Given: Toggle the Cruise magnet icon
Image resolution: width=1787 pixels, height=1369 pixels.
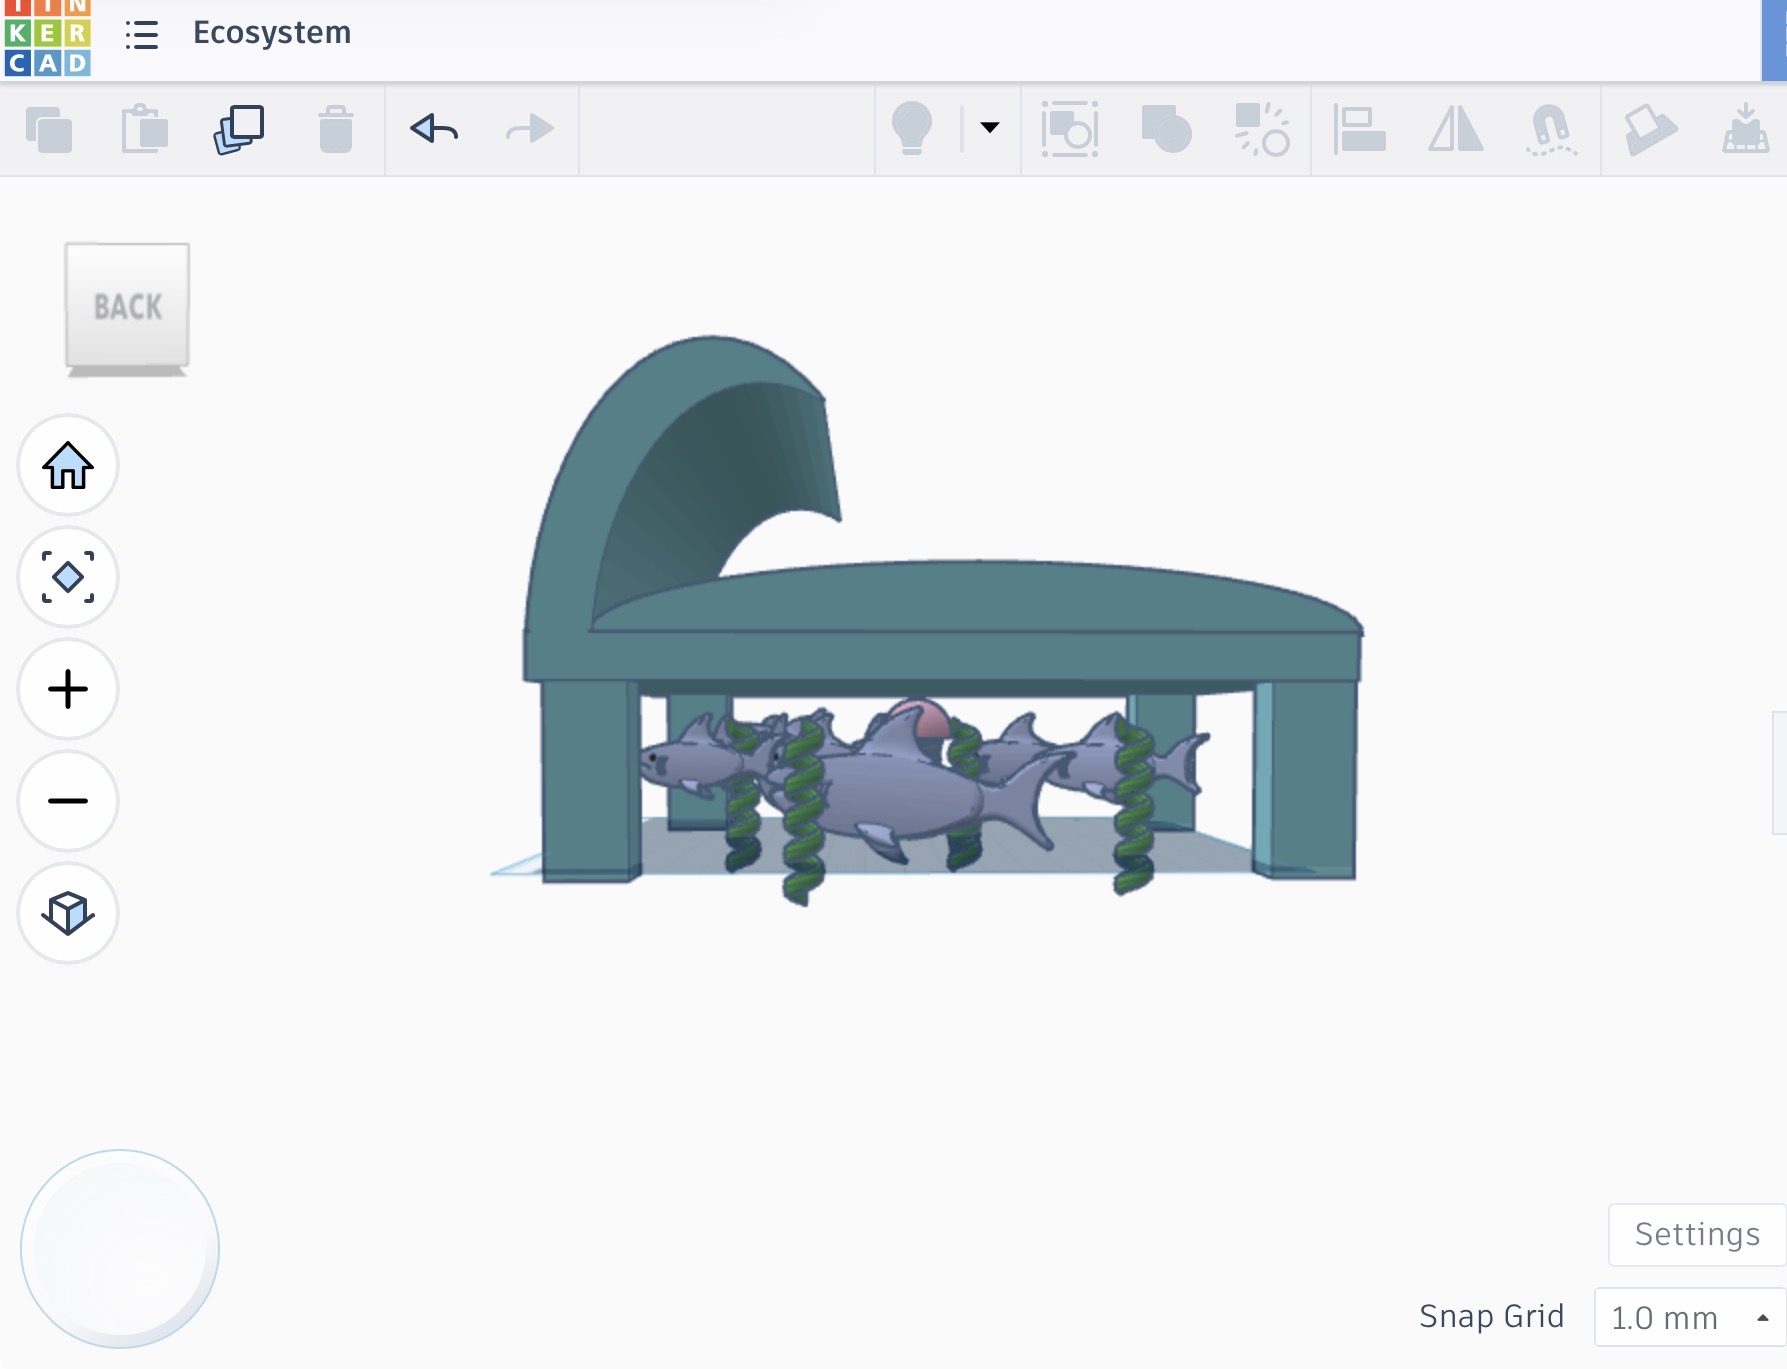Looking at the screenshot, I should tap(1551, 130).
